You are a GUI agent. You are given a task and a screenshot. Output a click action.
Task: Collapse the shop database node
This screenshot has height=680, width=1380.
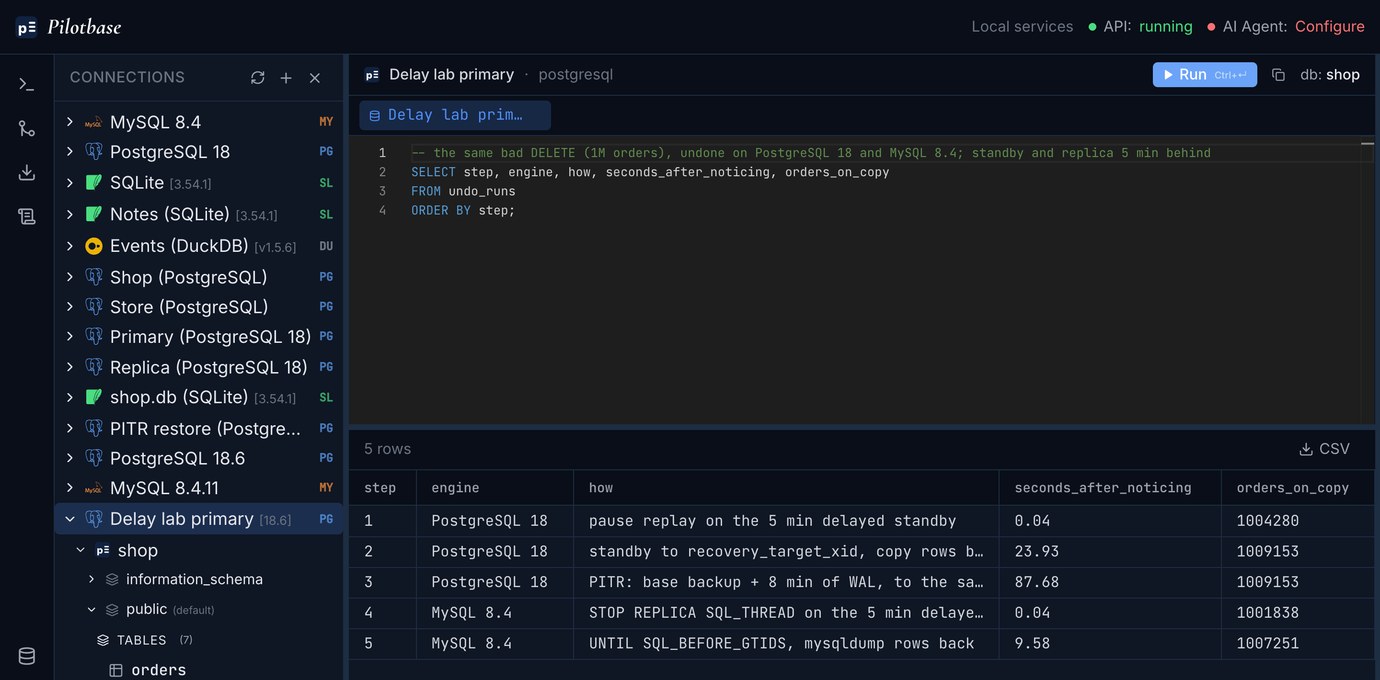pos(81,550)
